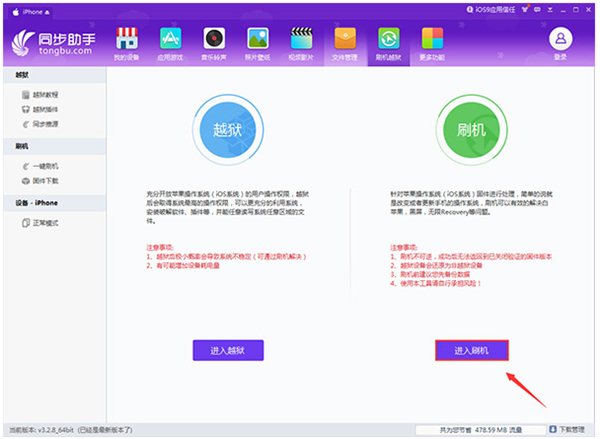
Task: Click the 设备 - iPhone section header
Action: [x=55, y=203]
